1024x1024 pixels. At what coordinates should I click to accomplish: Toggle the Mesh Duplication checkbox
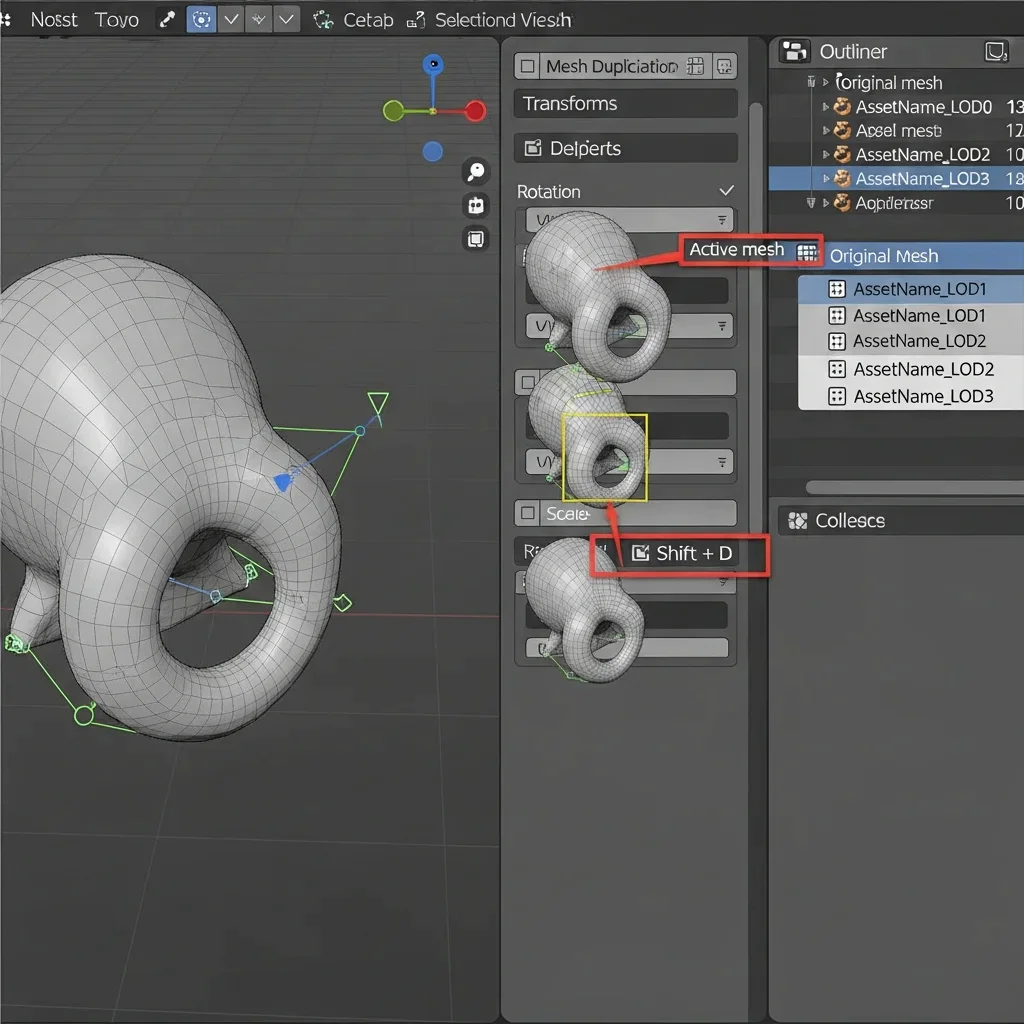[528, 67]
